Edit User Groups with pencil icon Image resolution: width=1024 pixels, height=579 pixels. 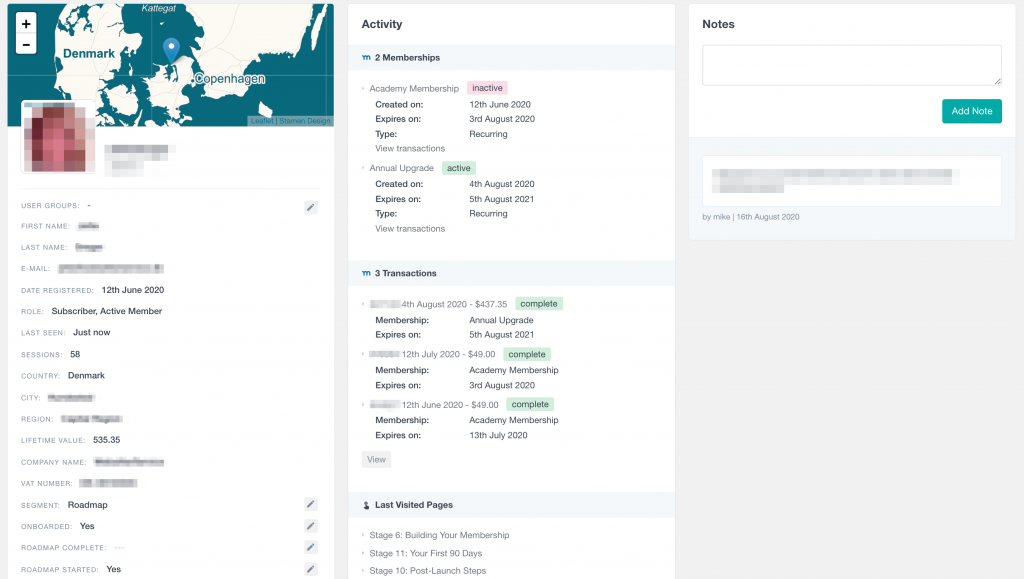tap(311, 206)
